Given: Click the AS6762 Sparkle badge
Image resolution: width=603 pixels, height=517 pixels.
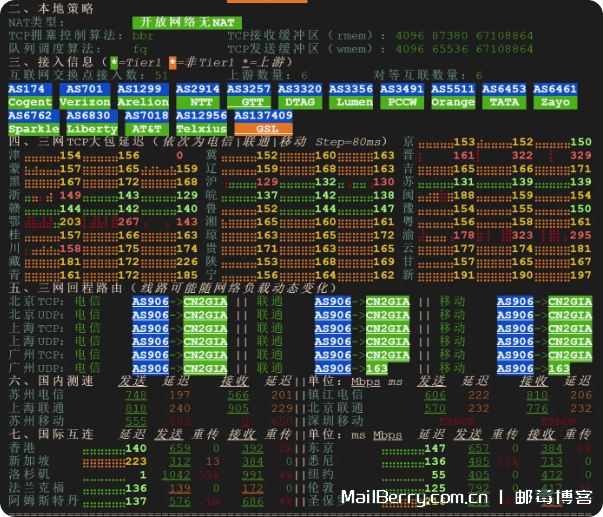Looking at the screenshot, I should pyautogui.click(x=33, y=123).
